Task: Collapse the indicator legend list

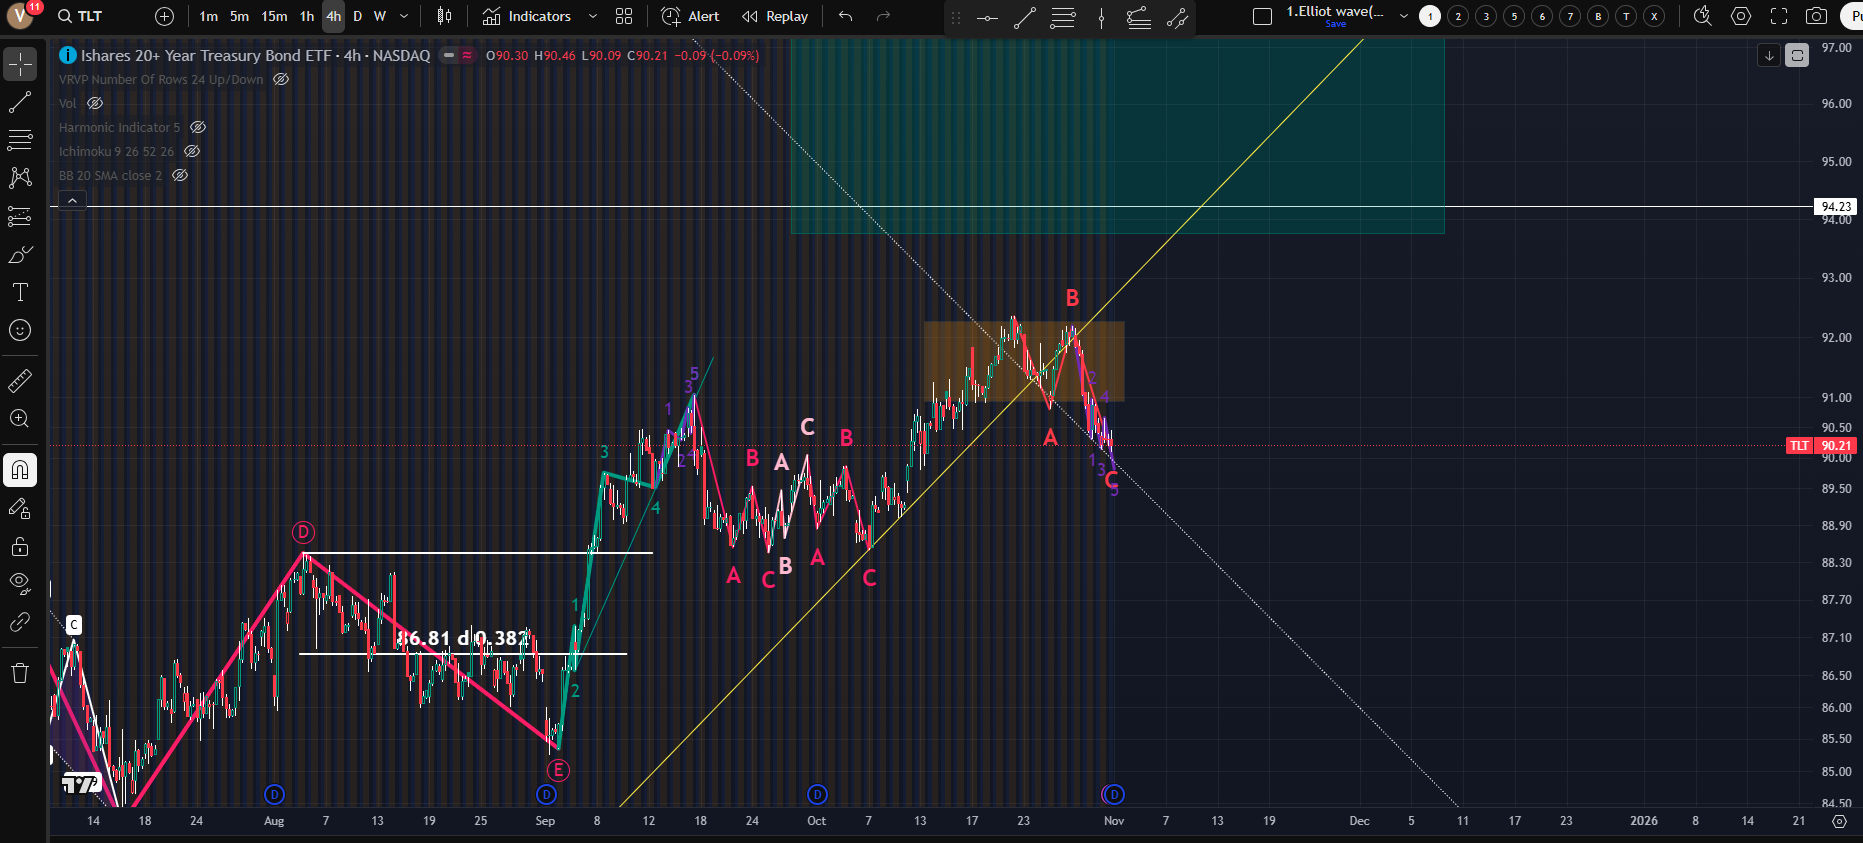Action: tap(72, 201)
